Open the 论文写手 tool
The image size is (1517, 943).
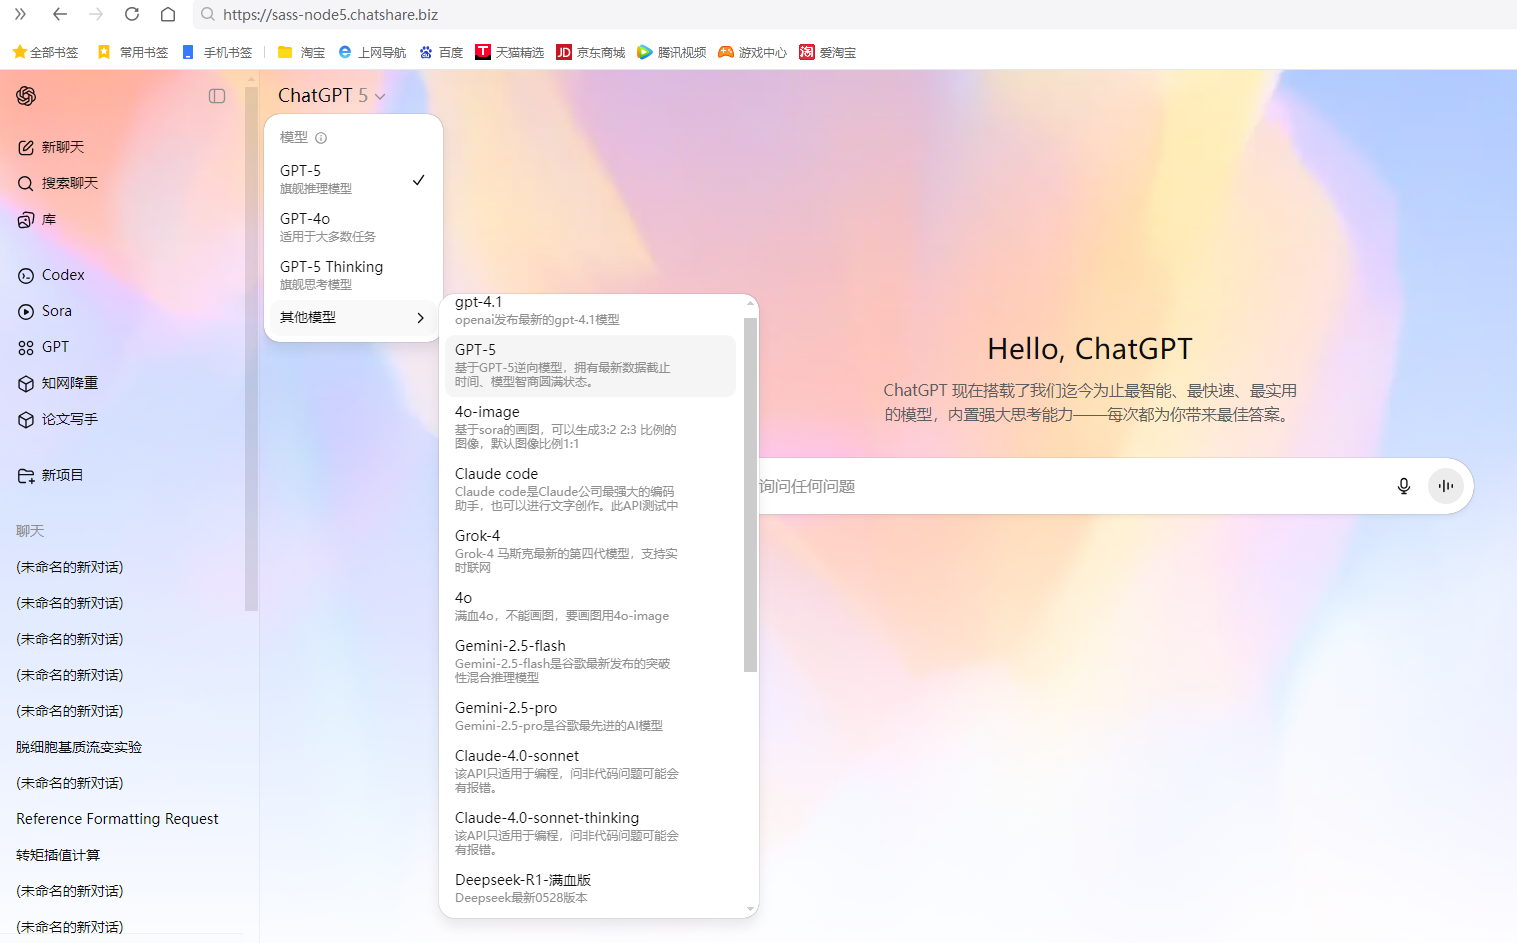tap(58, 419)
